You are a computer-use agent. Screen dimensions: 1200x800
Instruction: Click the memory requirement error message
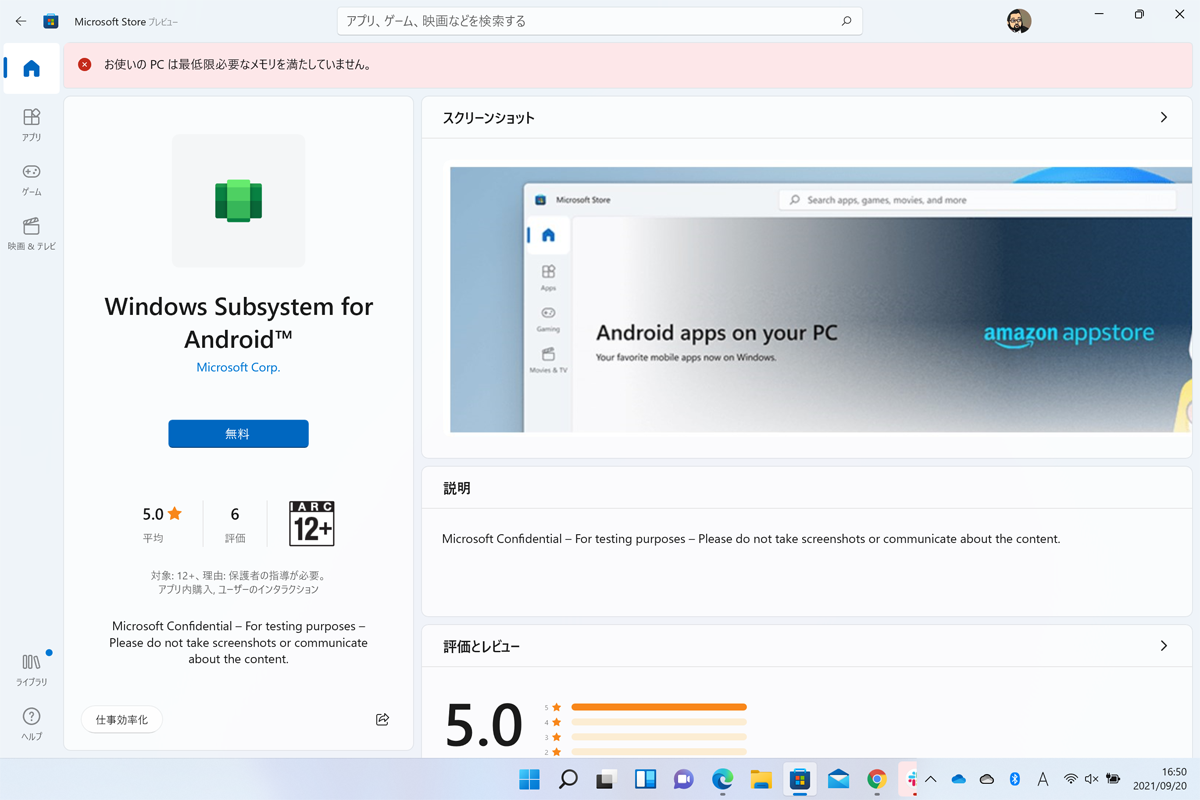[x=238, y=65]
